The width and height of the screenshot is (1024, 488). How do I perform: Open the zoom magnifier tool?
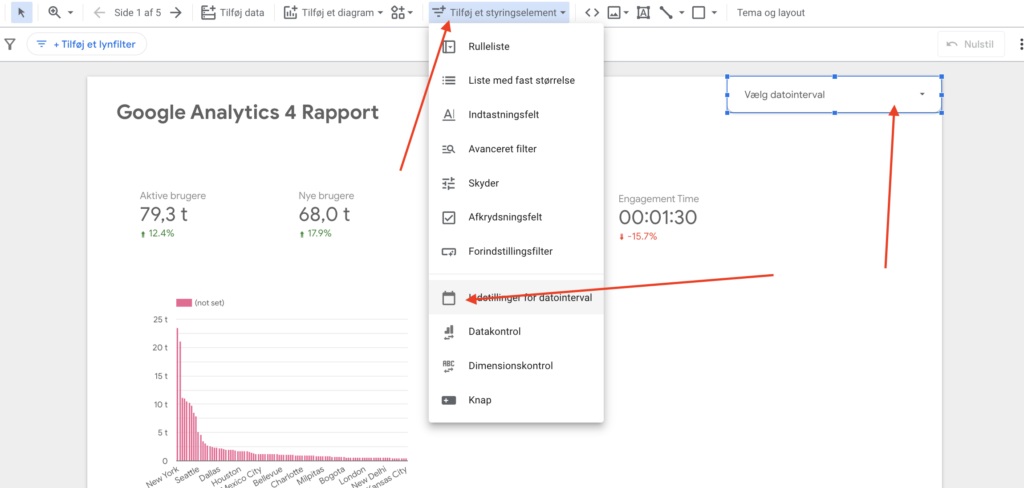pyautogui.click(x=54, y=12)
